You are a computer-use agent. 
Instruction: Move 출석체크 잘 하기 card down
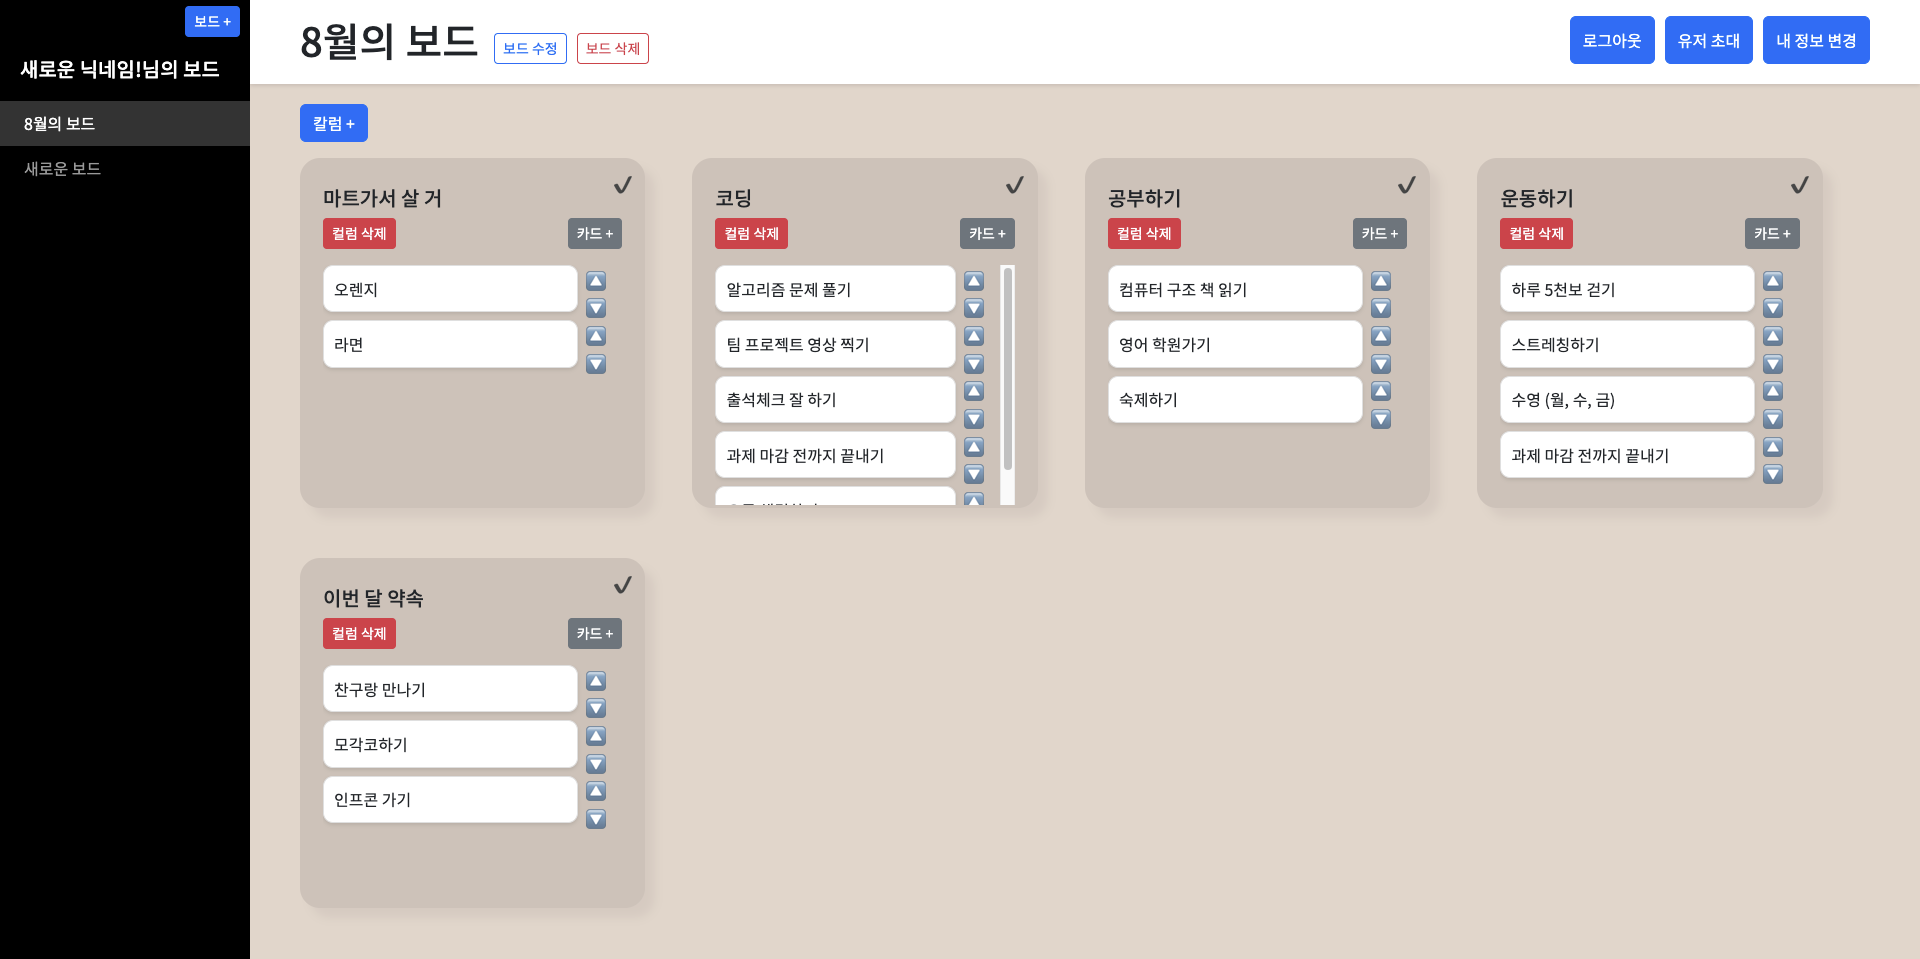(x=974, y=419)
